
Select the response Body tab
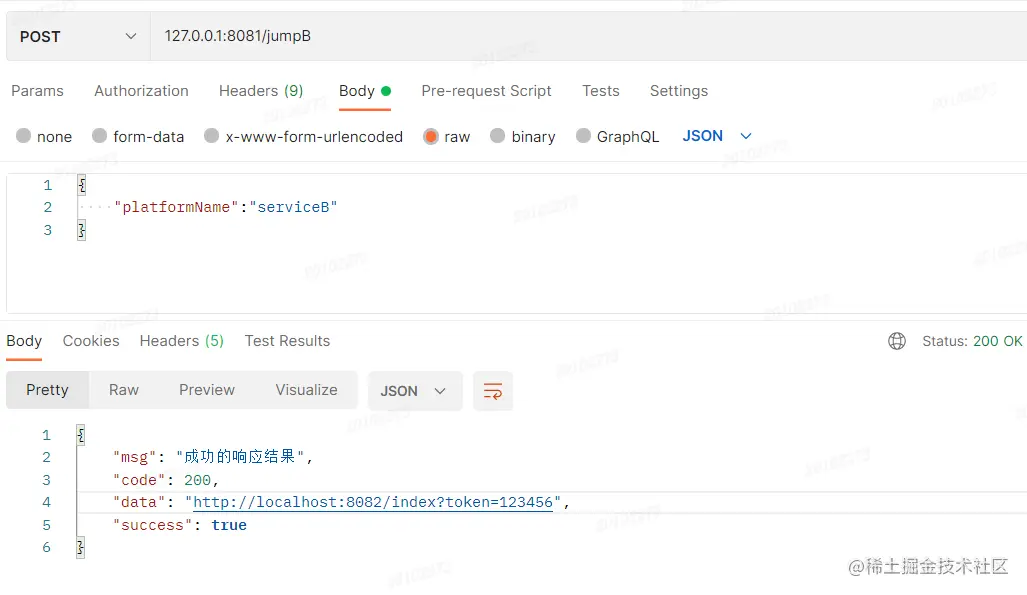click(24, 341)
